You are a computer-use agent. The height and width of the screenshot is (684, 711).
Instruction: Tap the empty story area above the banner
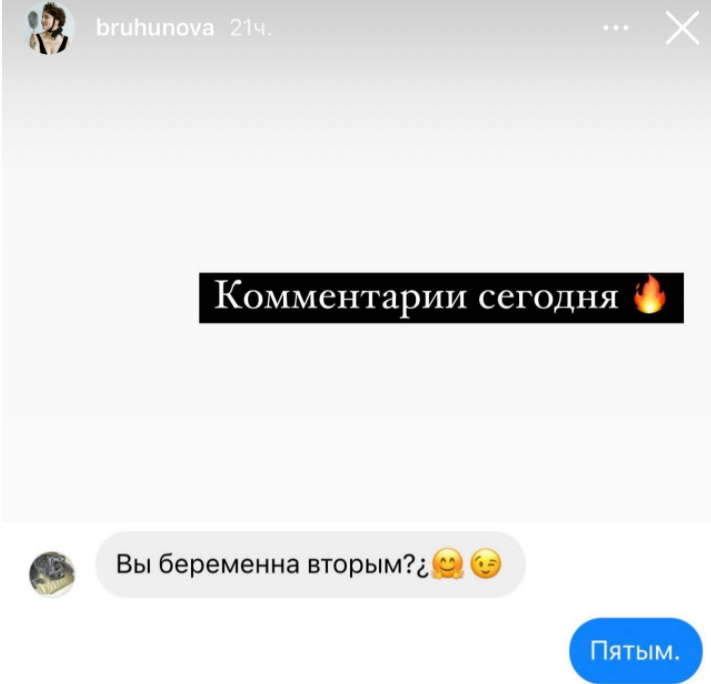point(356,163)
